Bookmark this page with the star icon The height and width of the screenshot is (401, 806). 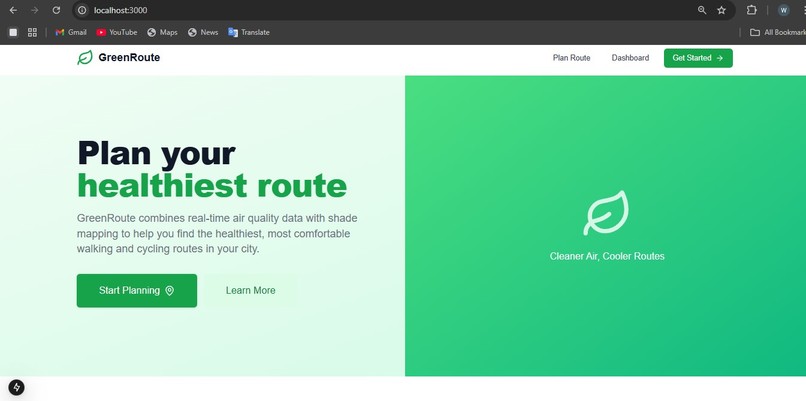(721, 10)
